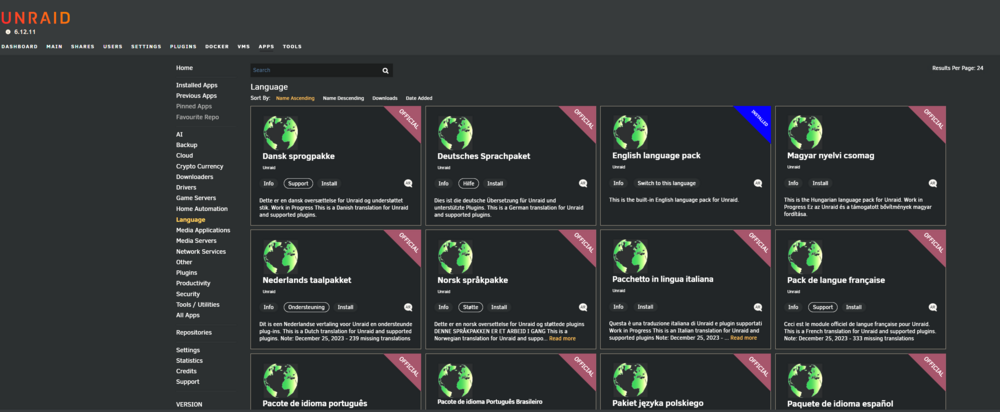This screenshot has height=412, width=1000.
Task: Open Credits in the sidebar
Action: pyautogui.click(x=186, y=371)
